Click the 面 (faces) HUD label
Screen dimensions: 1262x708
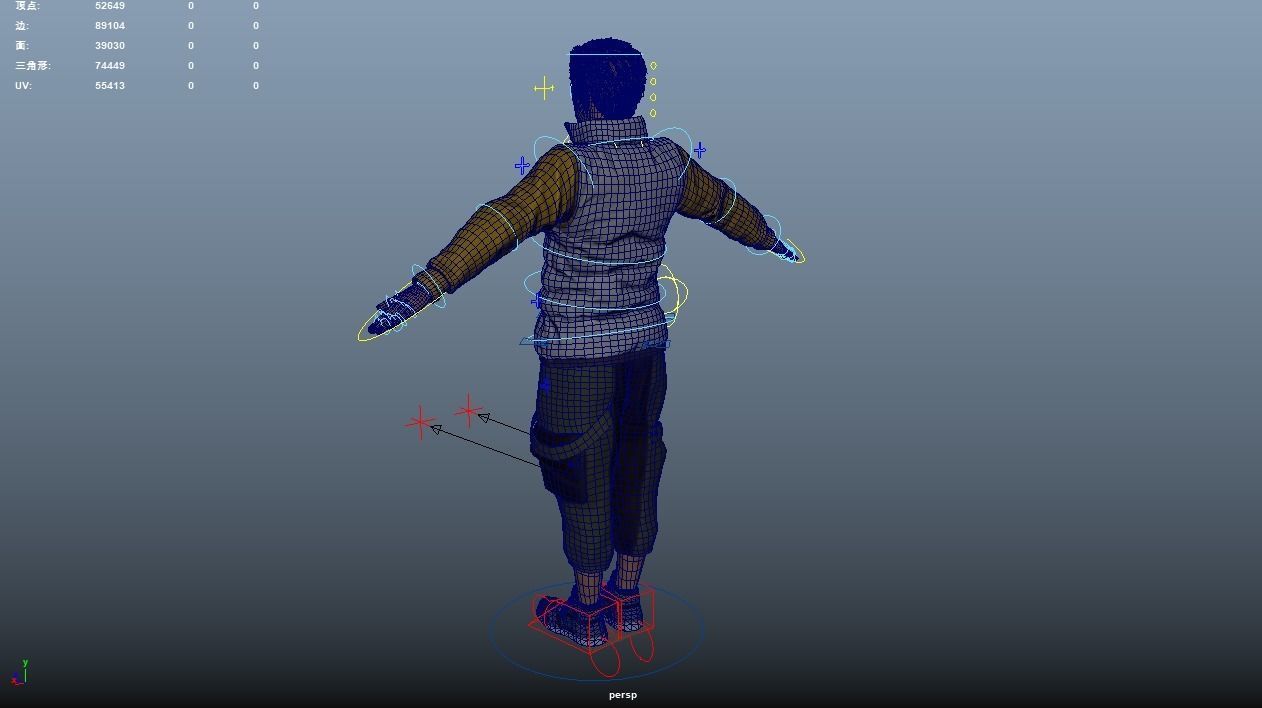(22, 46)
